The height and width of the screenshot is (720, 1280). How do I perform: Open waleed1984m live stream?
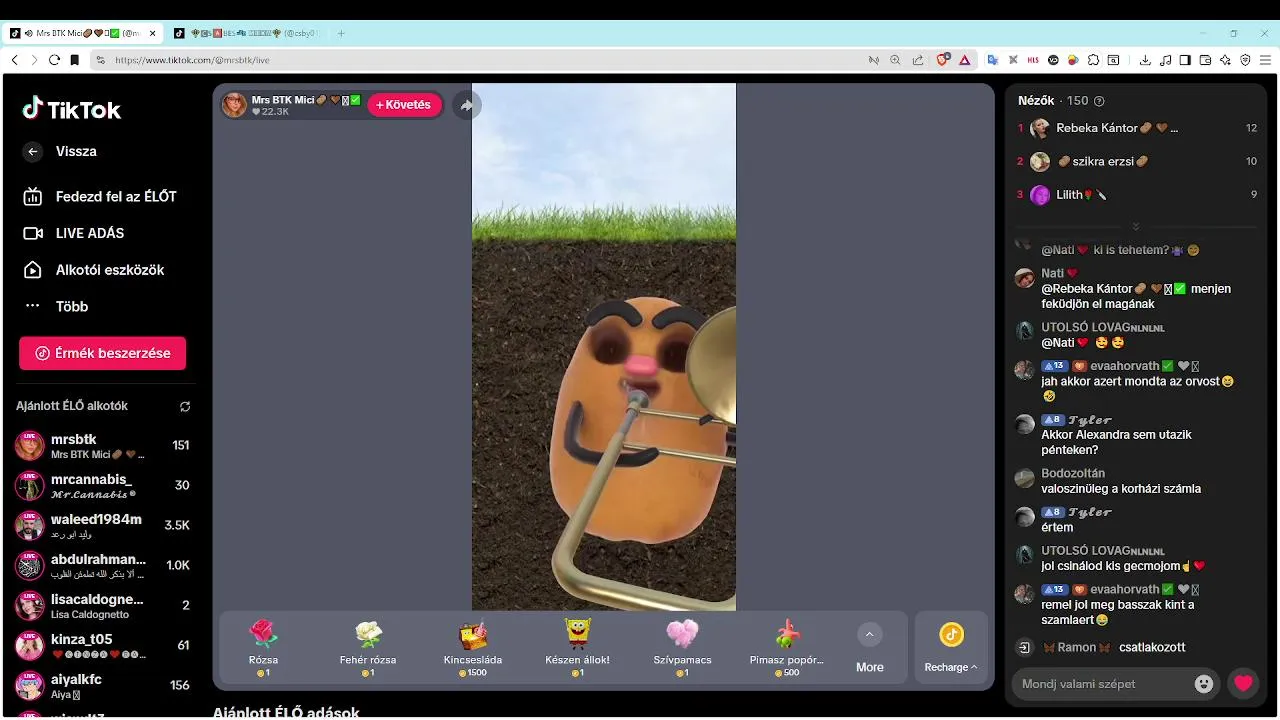(102, 526)
